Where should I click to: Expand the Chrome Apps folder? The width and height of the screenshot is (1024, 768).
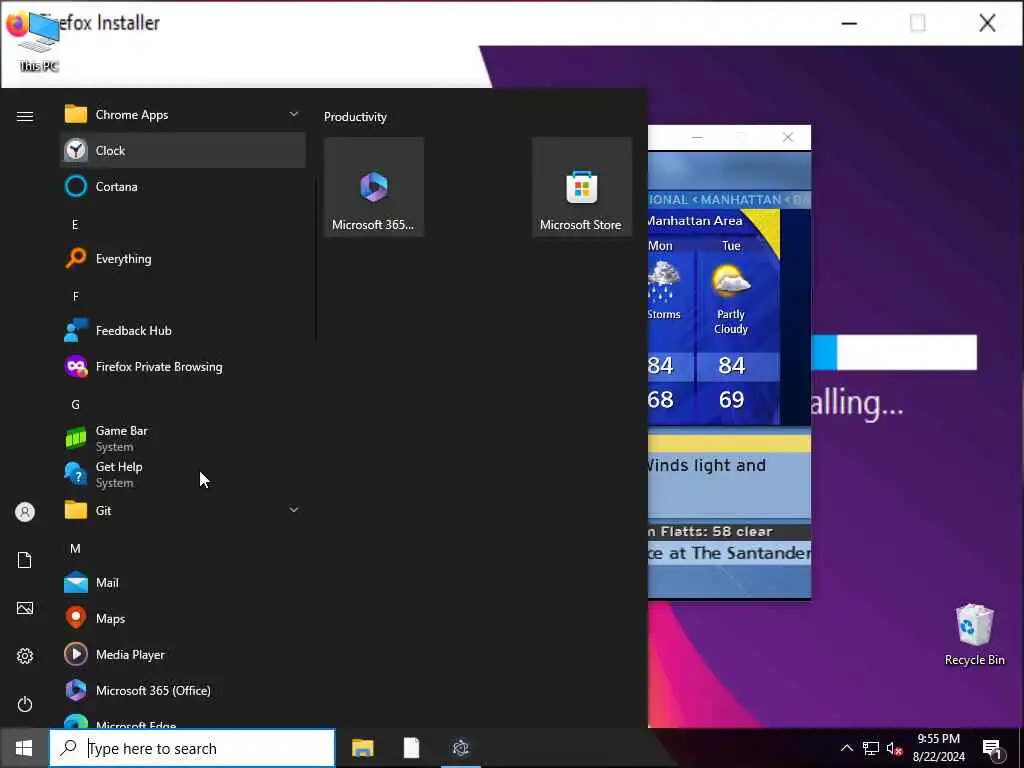click(x=294, y=114)
